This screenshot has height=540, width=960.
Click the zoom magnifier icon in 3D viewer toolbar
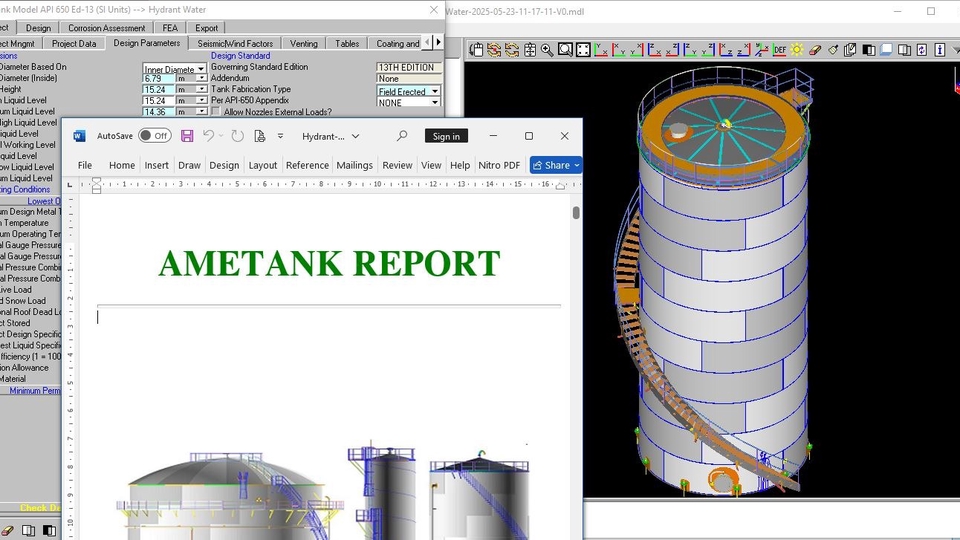[547, 49]
